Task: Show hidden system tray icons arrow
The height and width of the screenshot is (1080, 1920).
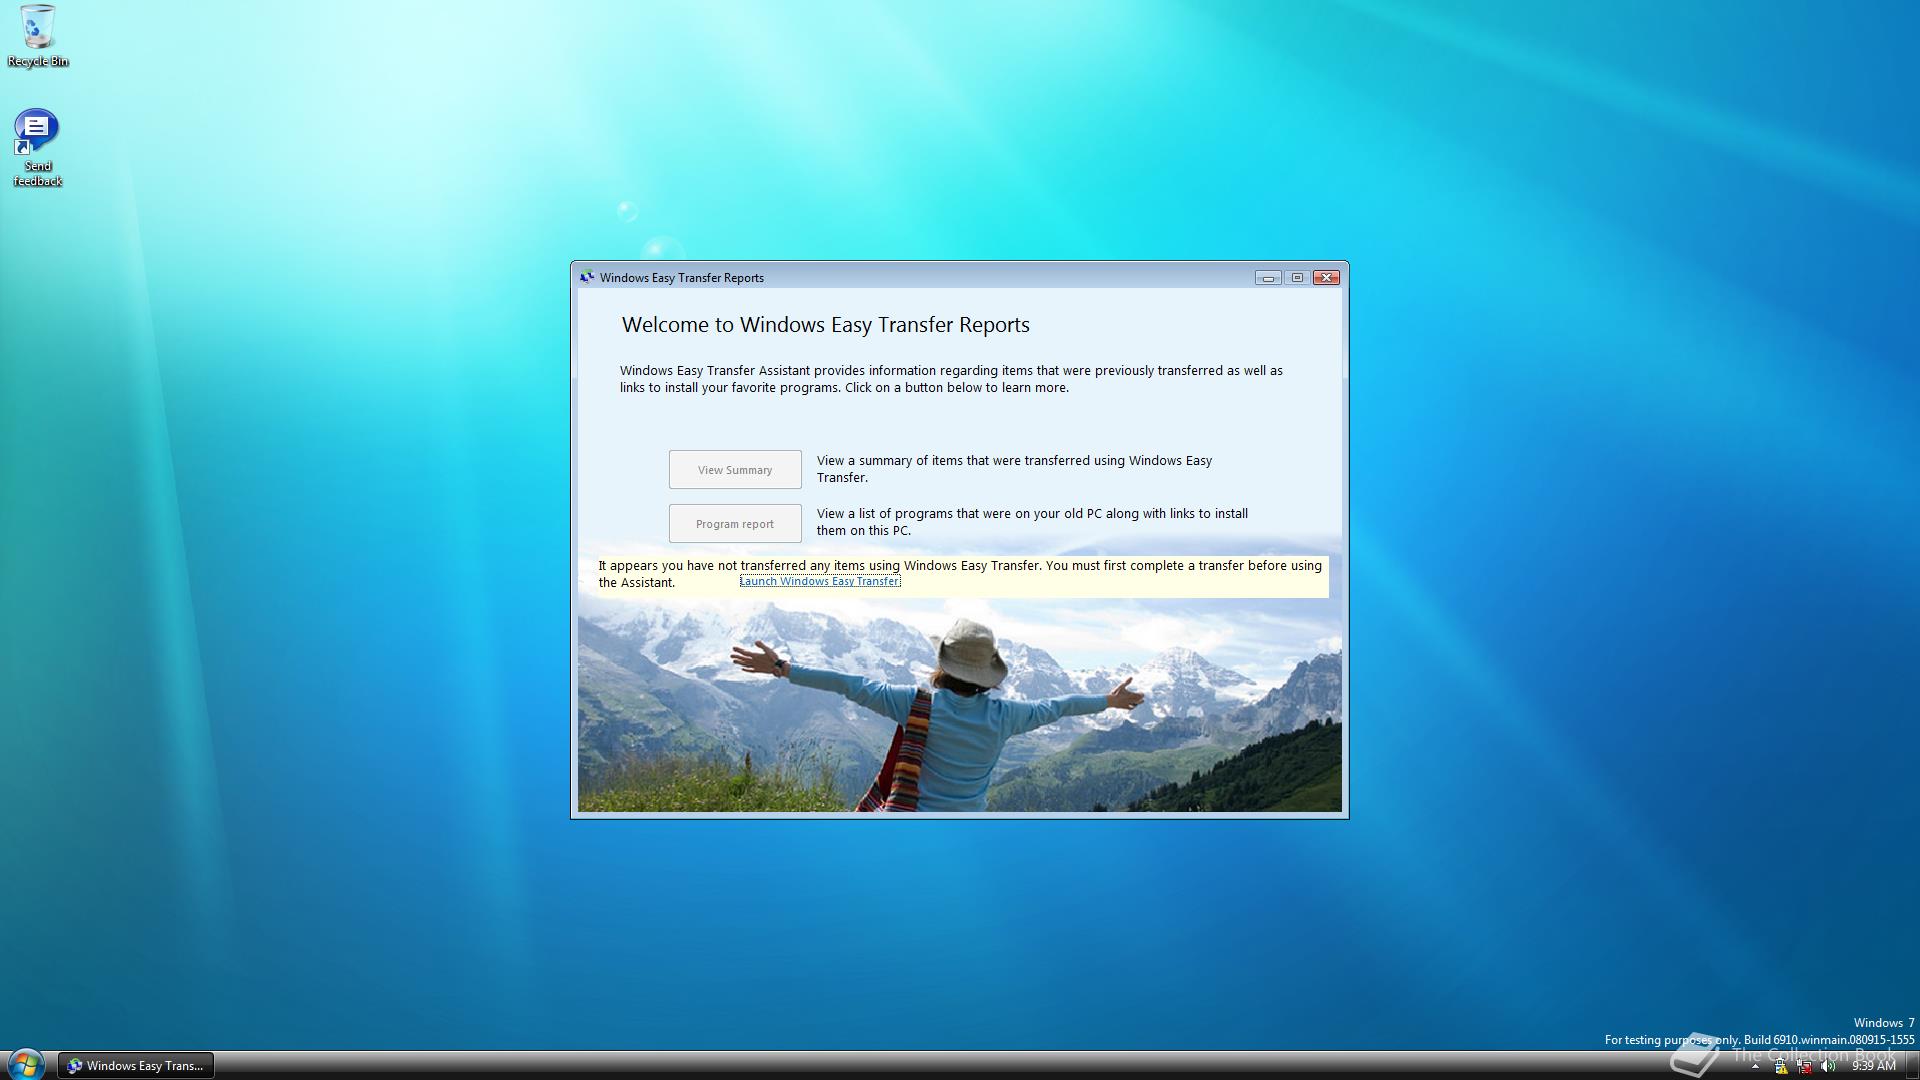Action: pos(1755,1066)
